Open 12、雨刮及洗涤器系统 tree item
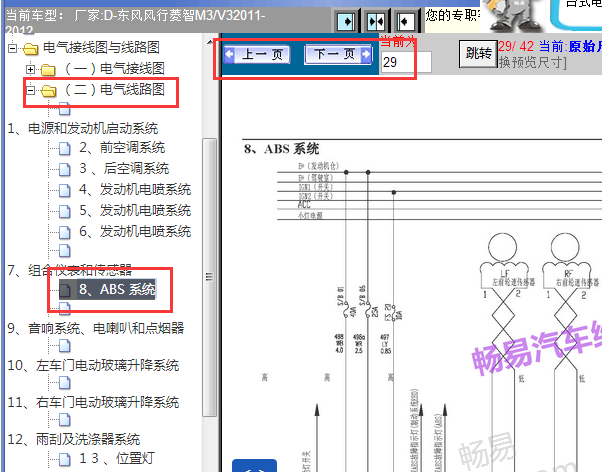Viewport: 602px width, 472px height. 74,439
